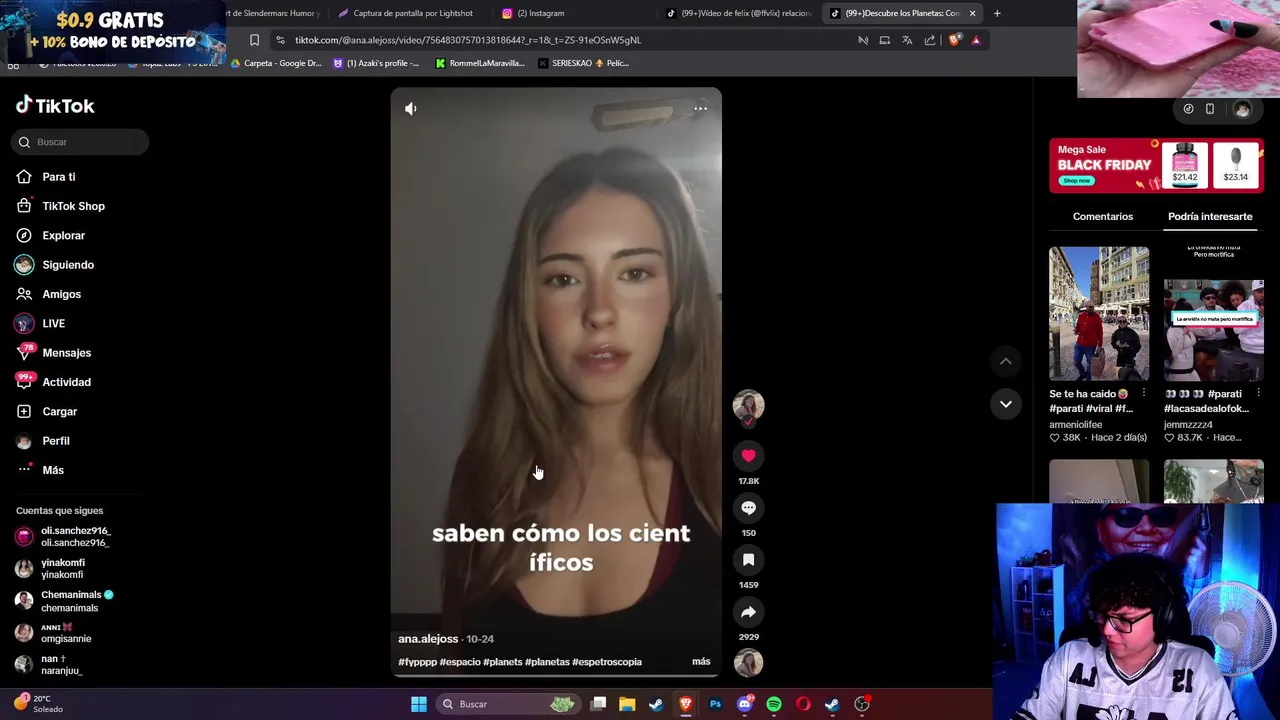1280x720 pixels.
Task: Open the Mega Sale Black Friday banner
Action: coord(1156,165)
